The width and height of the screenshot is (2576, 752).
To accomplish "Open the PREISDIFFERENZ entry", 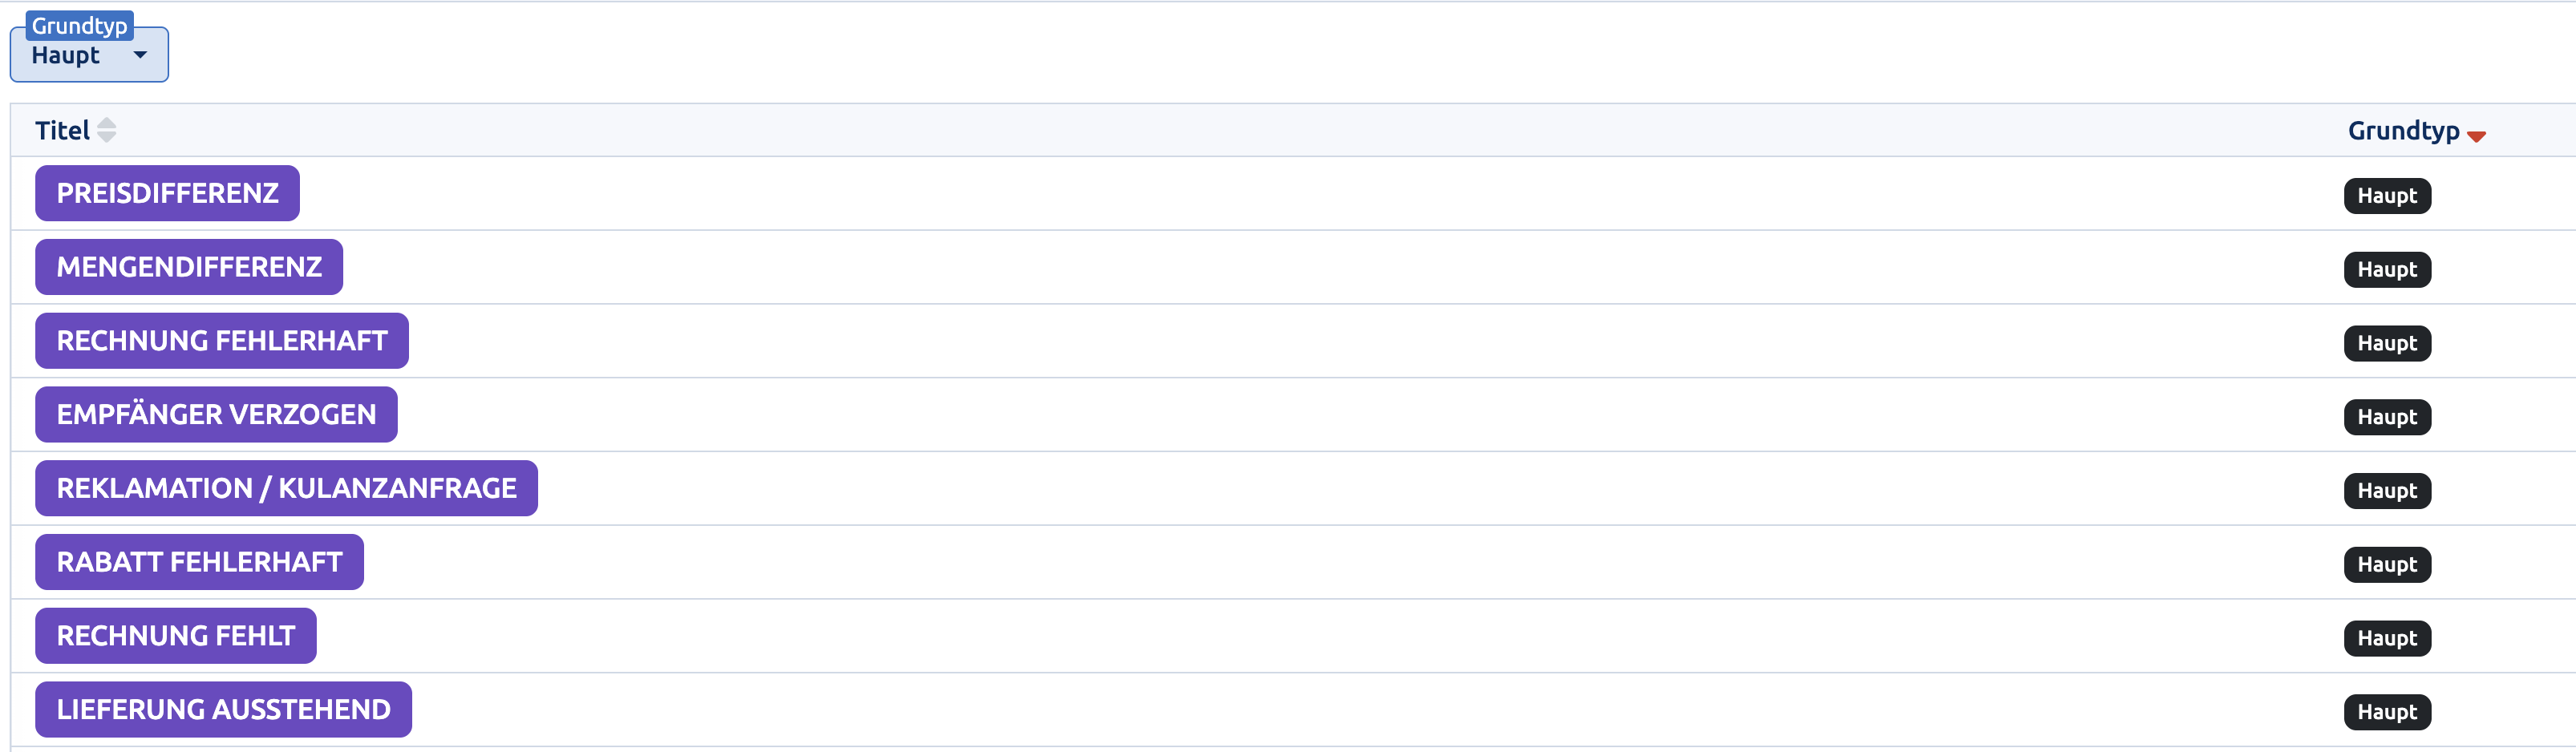I will click(167, 193).
